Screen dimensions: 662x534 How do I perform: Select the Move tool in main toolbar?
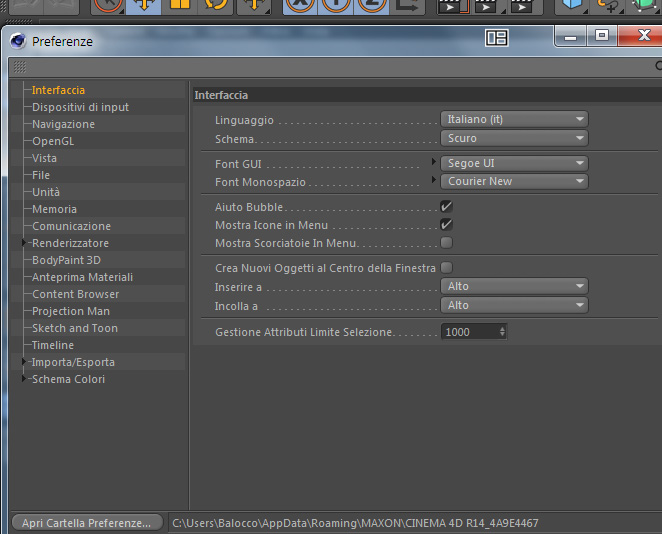144,6
